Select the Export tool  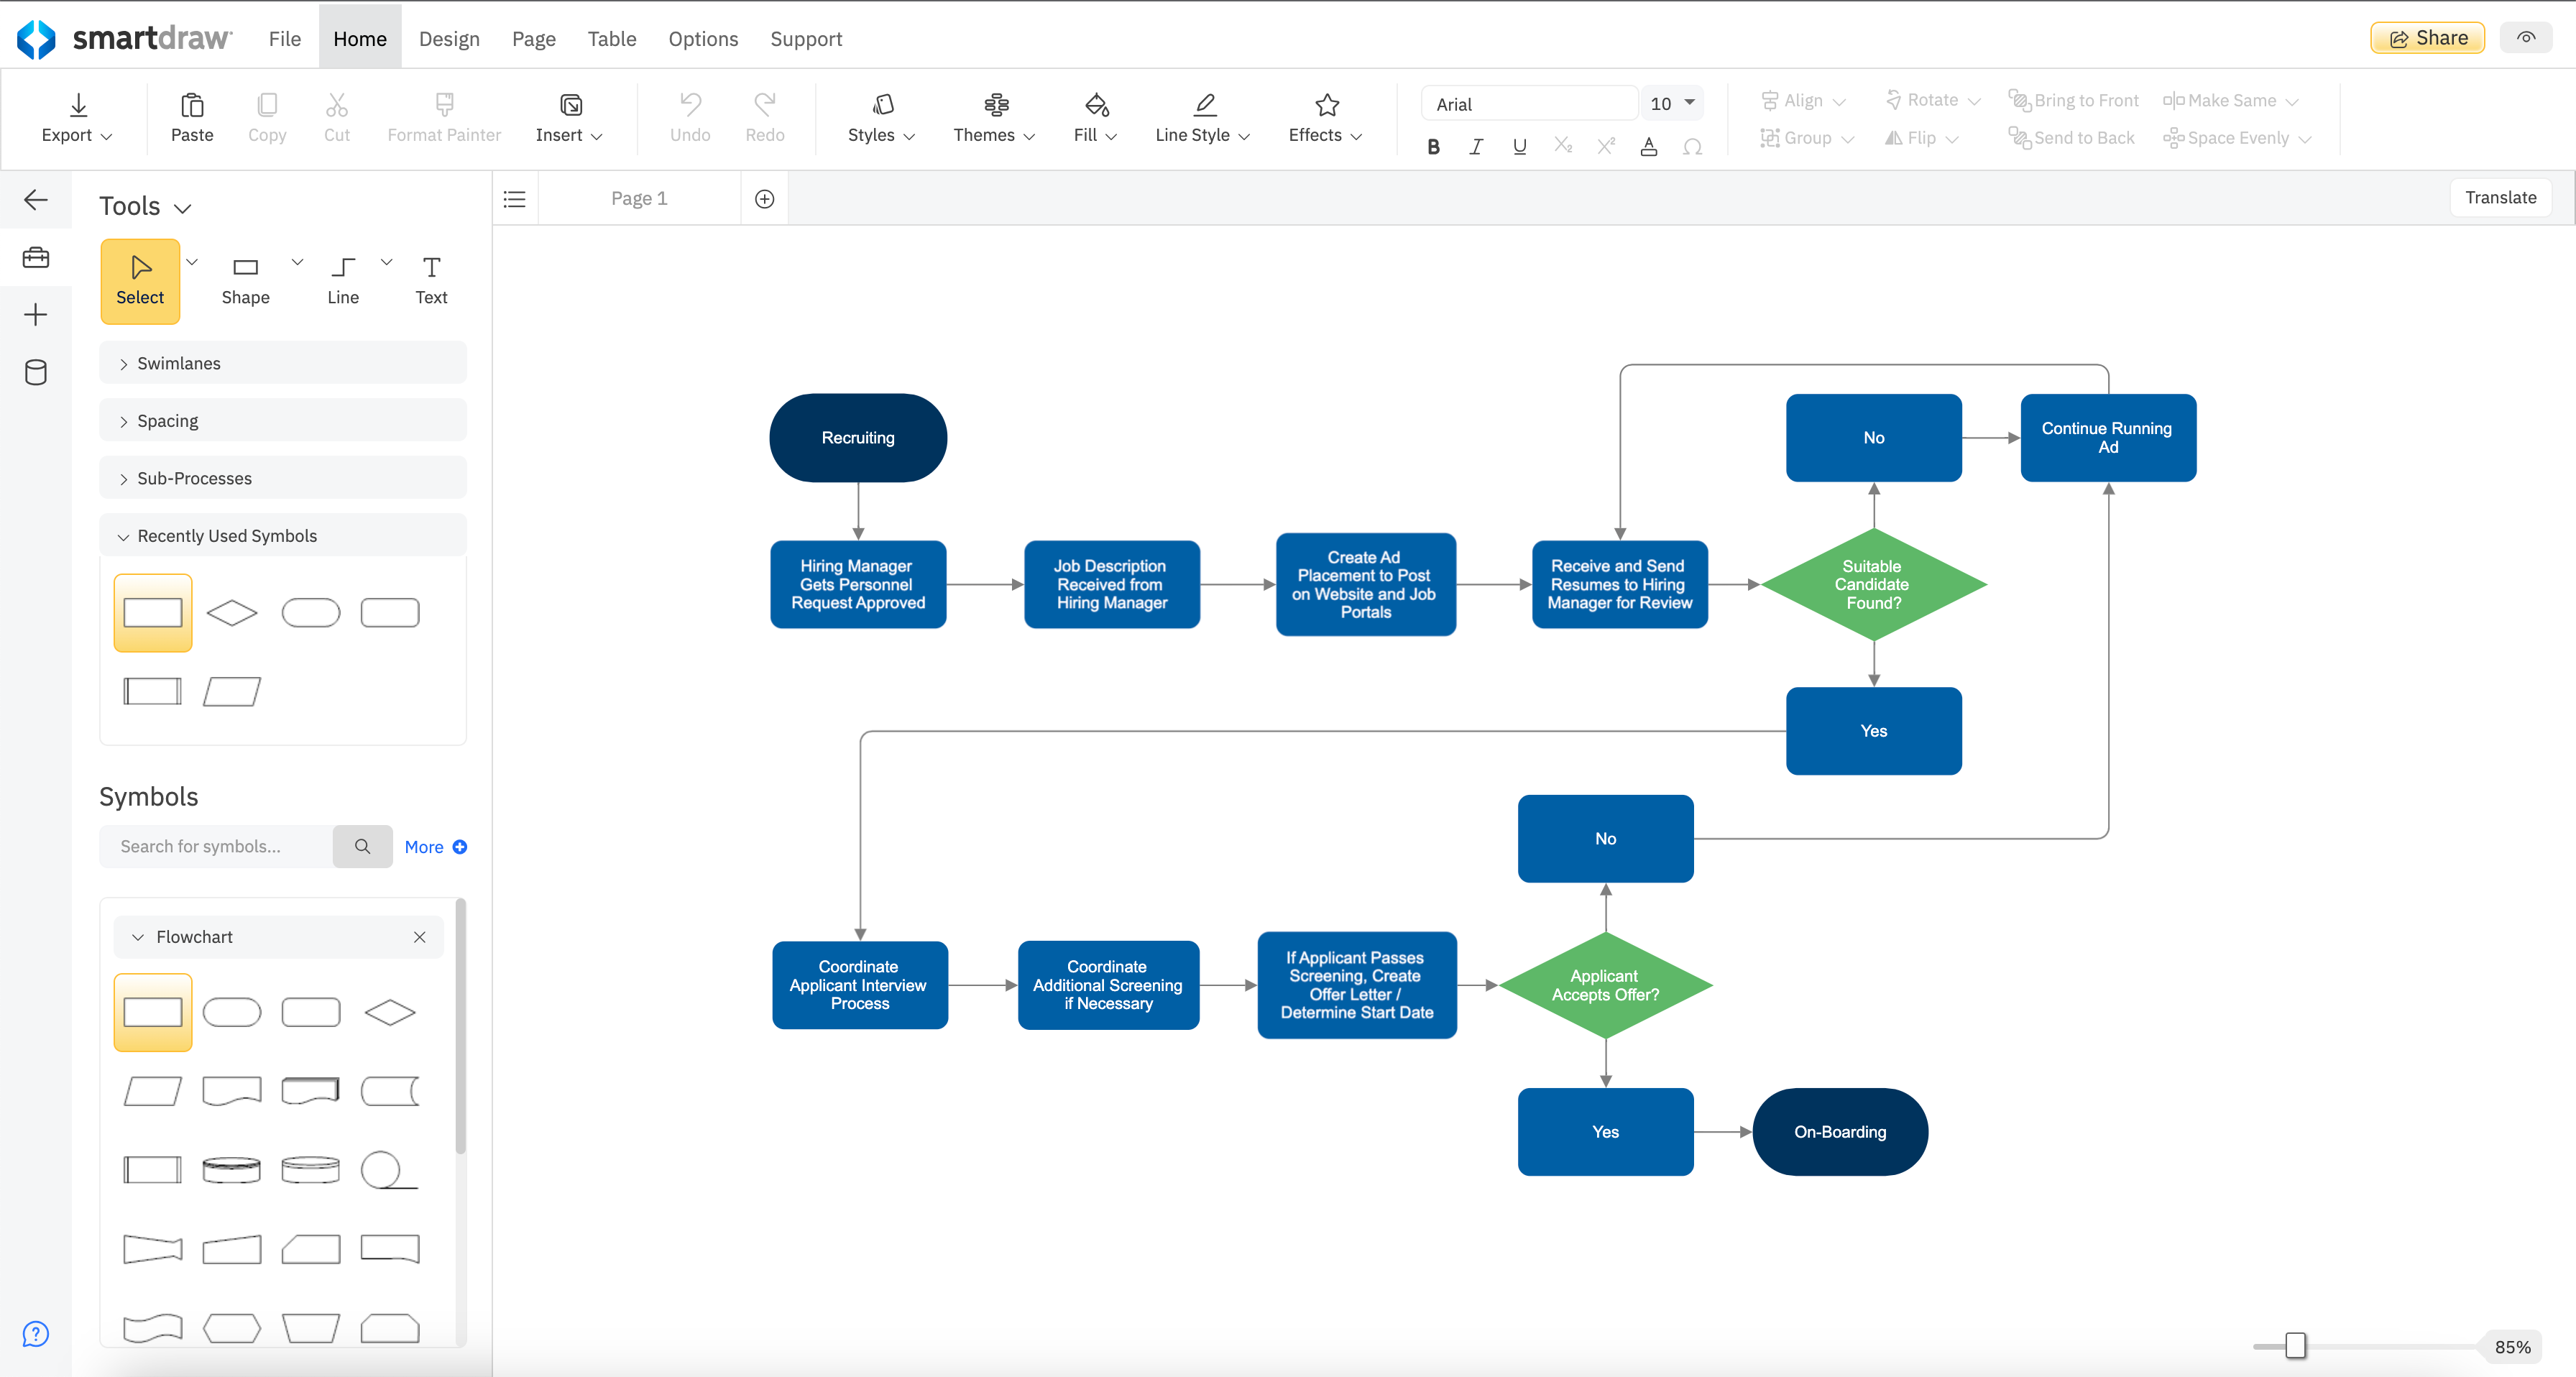(x=77, y=118)
